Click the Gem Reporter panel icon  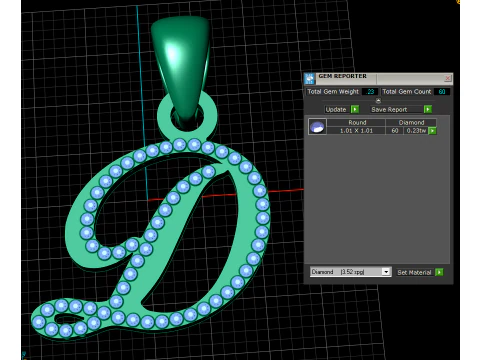coord(309,79)
